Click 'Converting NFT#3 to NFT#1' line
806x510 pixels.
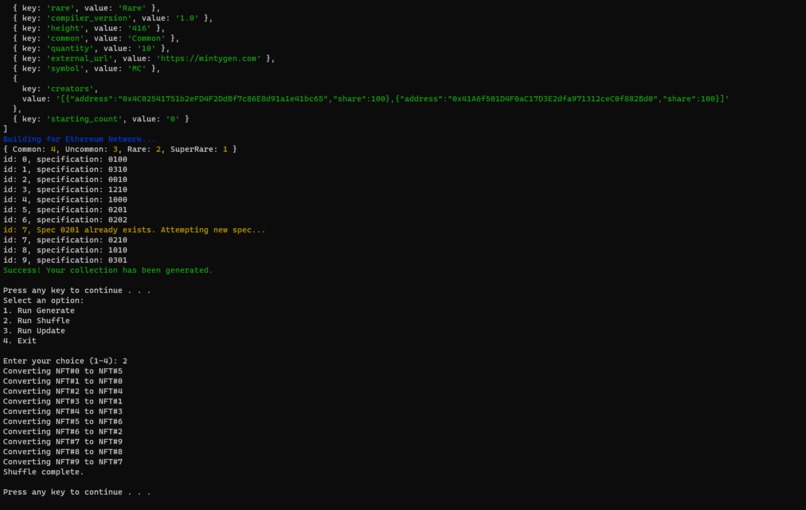click(63, 401)
